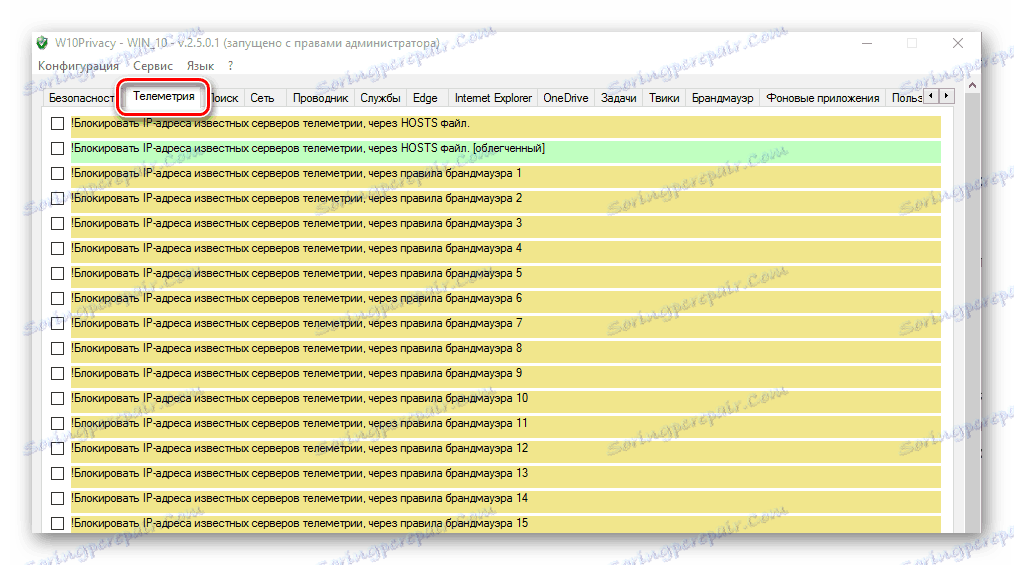This screenshot has height=565, width=1014.
Task: Click the text of the green HOSTS [облегченный] row
Action: click(308, 148)
